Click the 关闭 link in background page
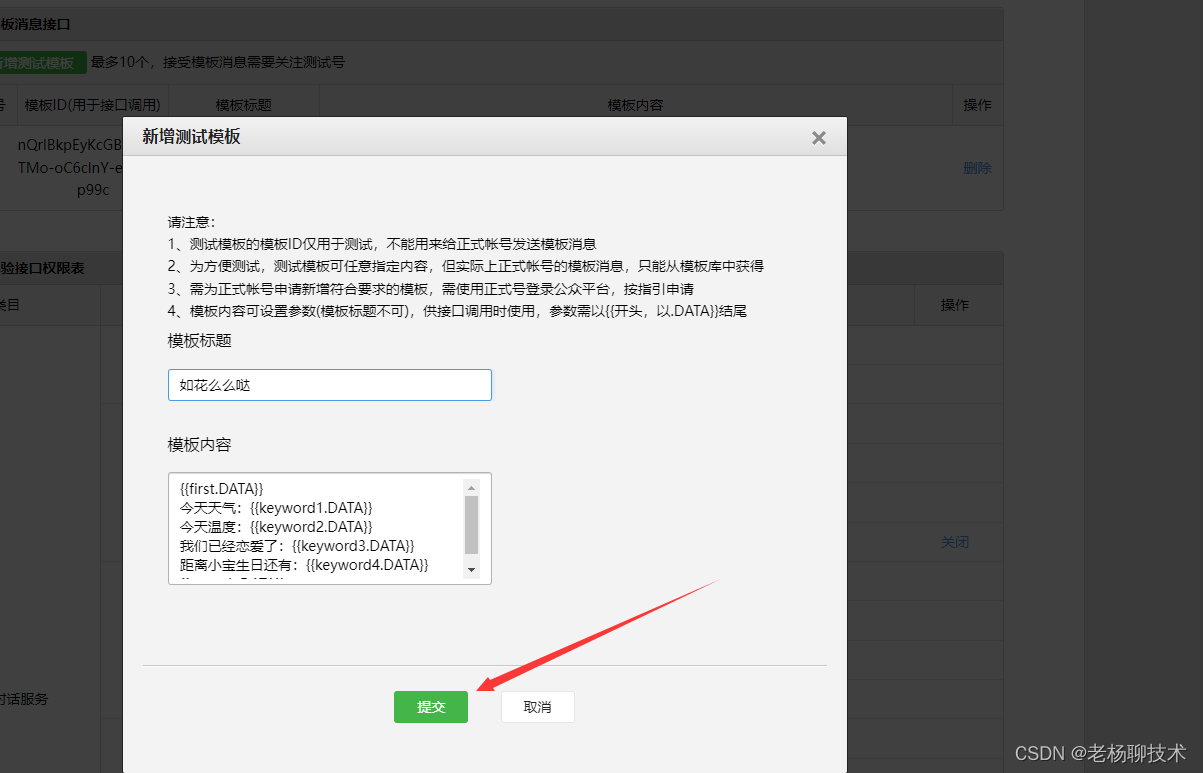Viewport: 1203px width, 773px height. point(955,542)
